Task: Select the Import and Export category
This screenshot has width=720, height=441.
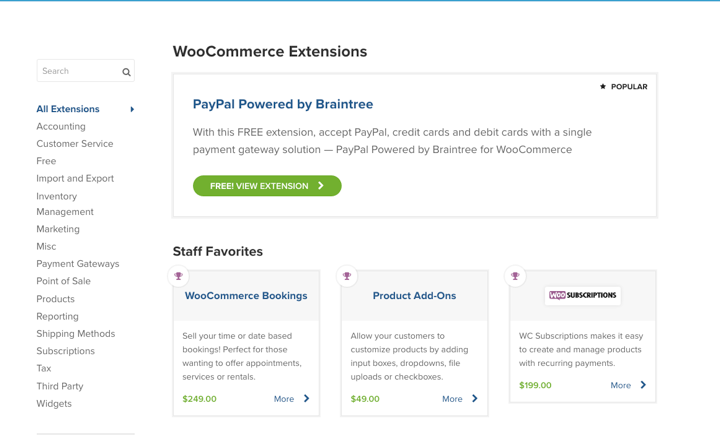Action: 75,178
